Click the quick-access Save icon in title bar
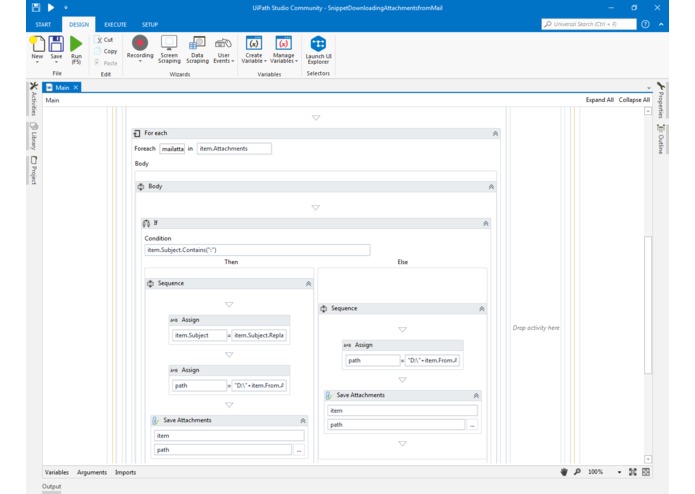The height and width of the screenshot is (494, 695). click(36, 8)
